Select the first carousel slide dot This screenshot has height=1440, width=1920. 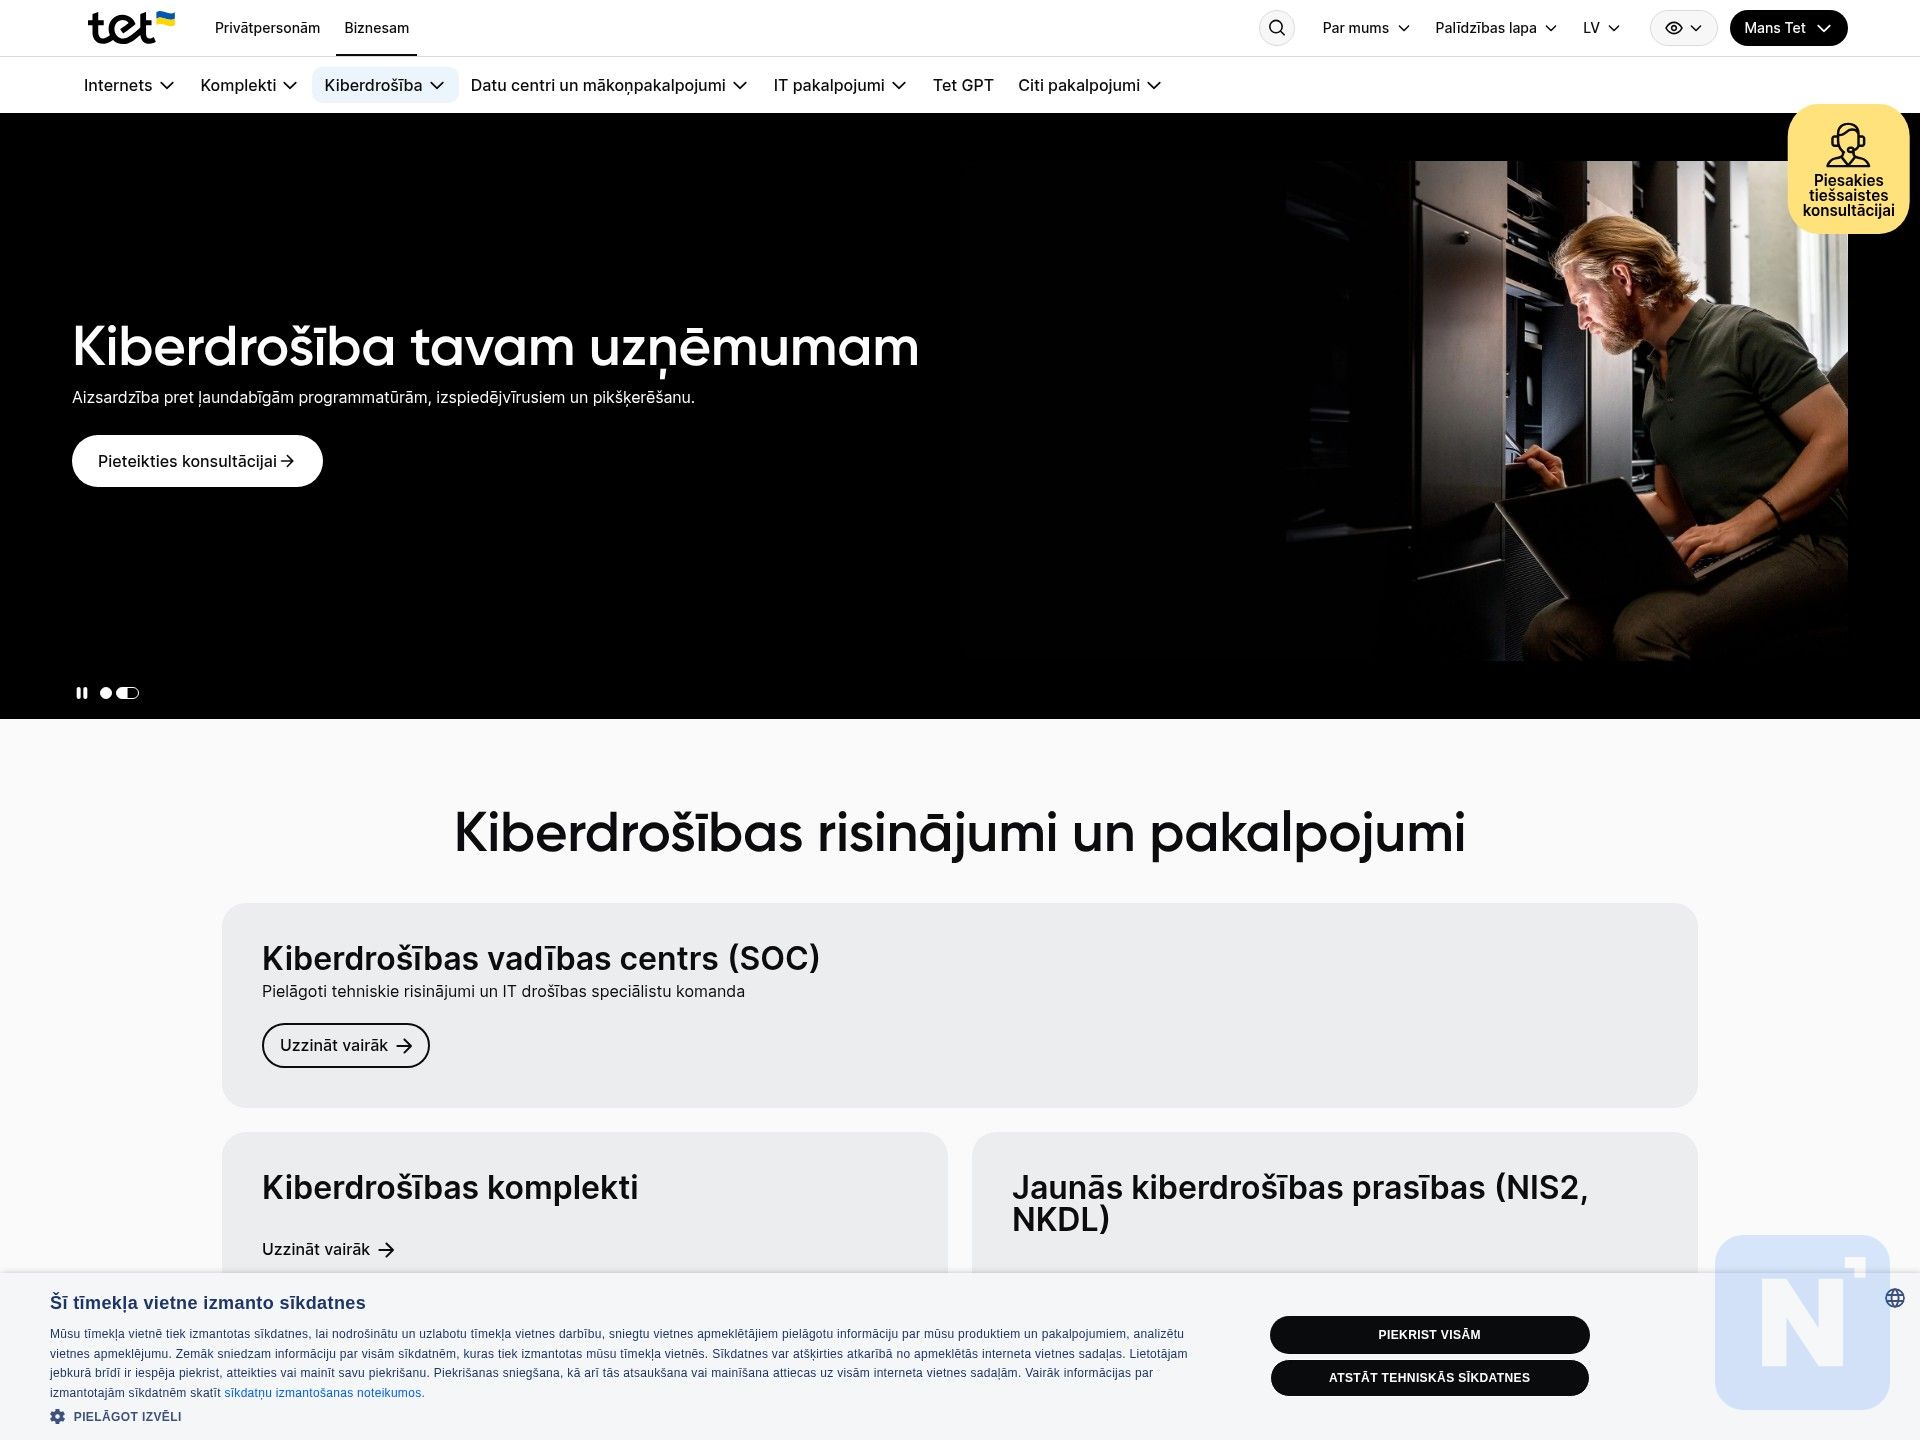[106, 693]
